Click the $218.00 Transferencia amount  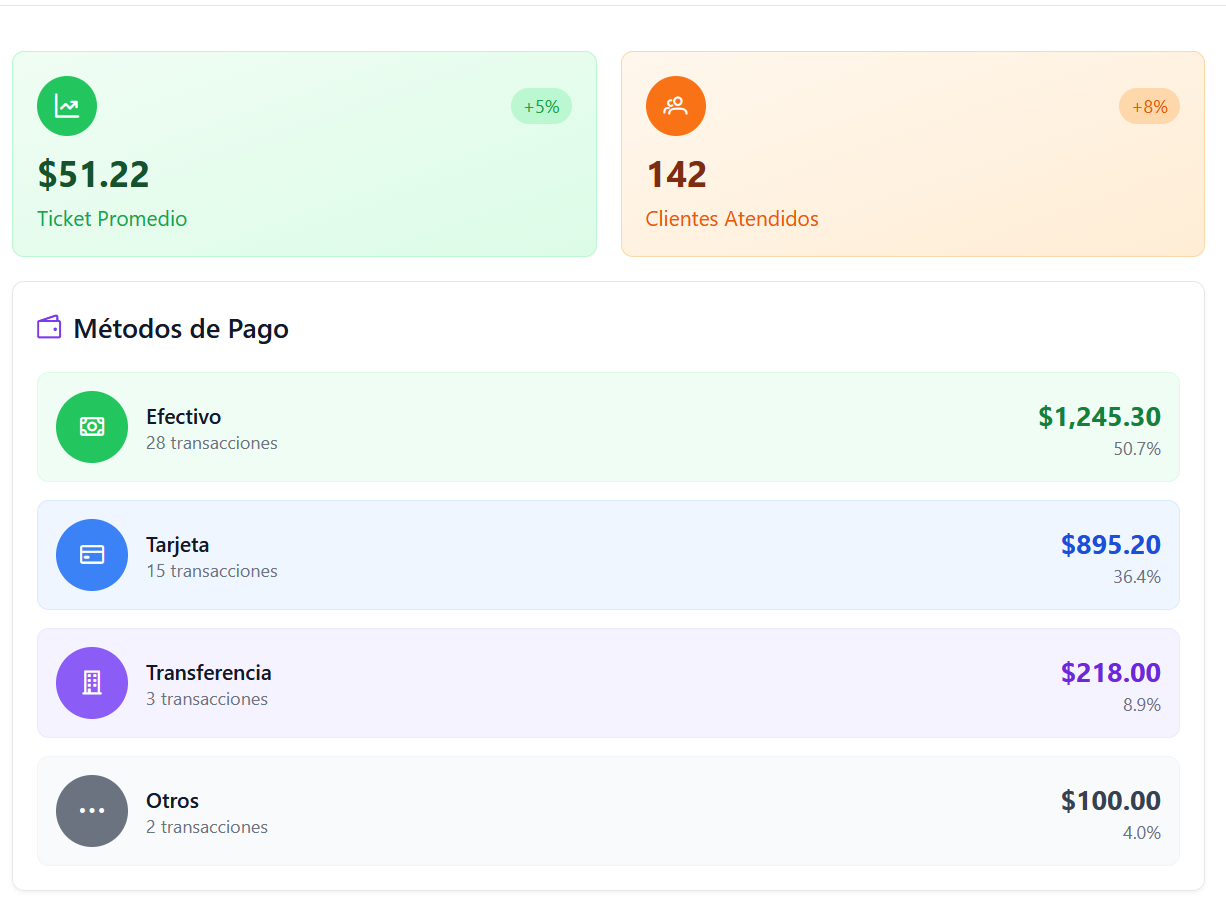(1110, 673)
